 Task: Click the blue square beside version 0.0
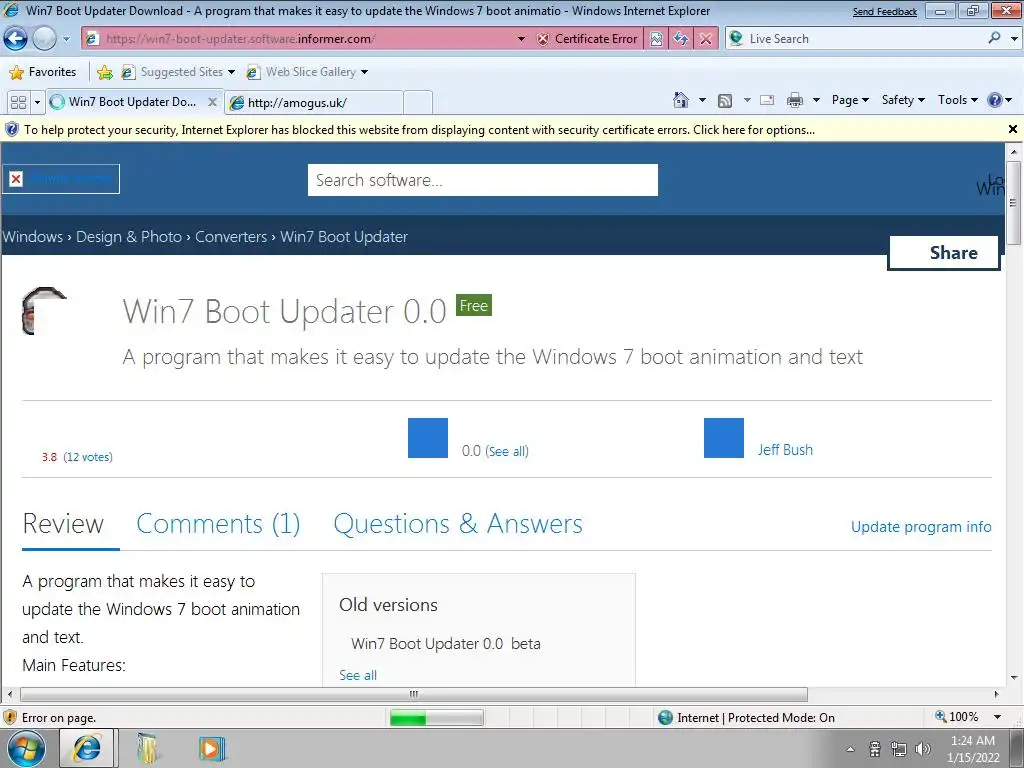[428, 438]
